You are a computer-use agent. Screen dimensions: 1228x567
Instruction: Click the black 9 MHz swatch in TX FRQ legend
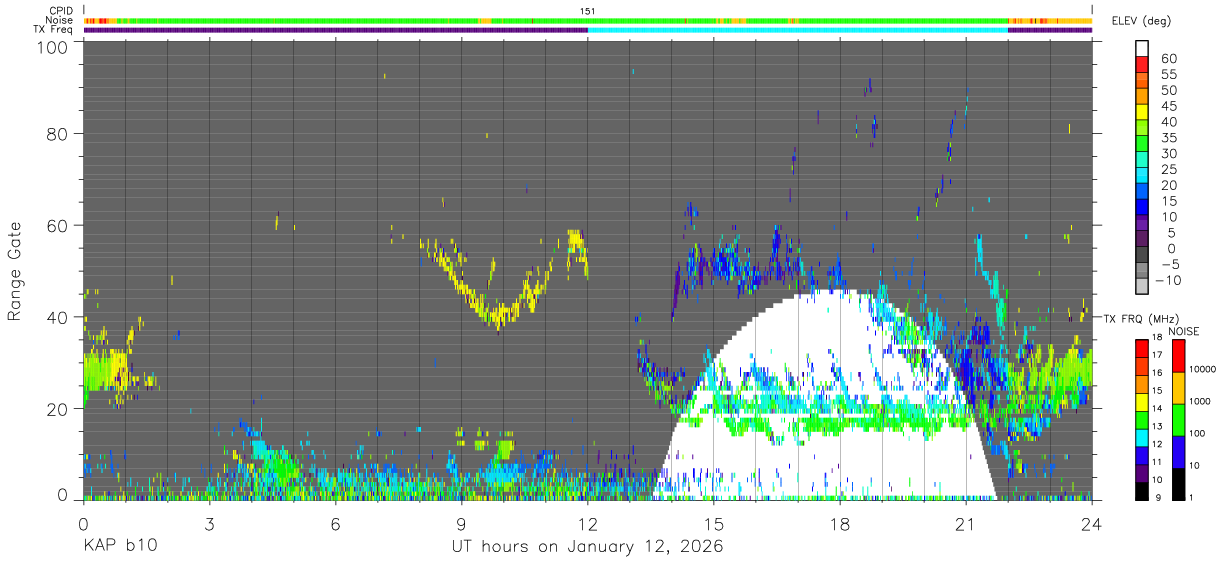[1142, 490]
